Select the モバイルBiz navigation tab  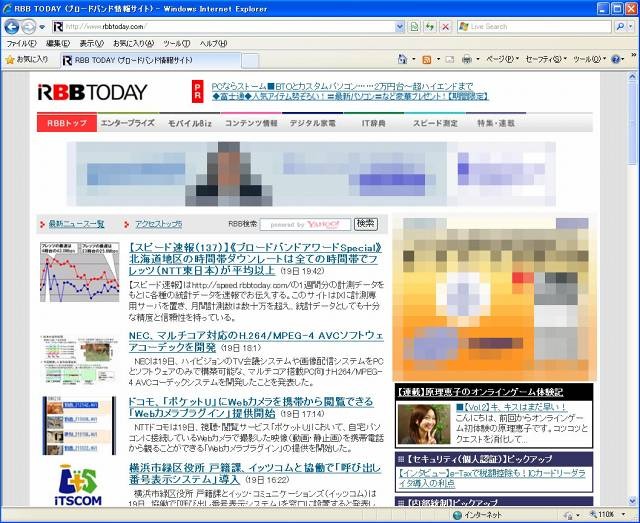tap(189, 123)
